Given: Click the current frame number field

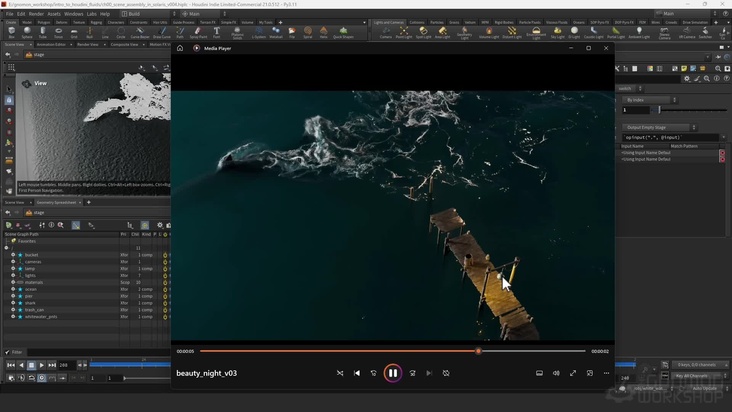Looking at the screenshot, I should pyautogui.click(x=66, y=365).
